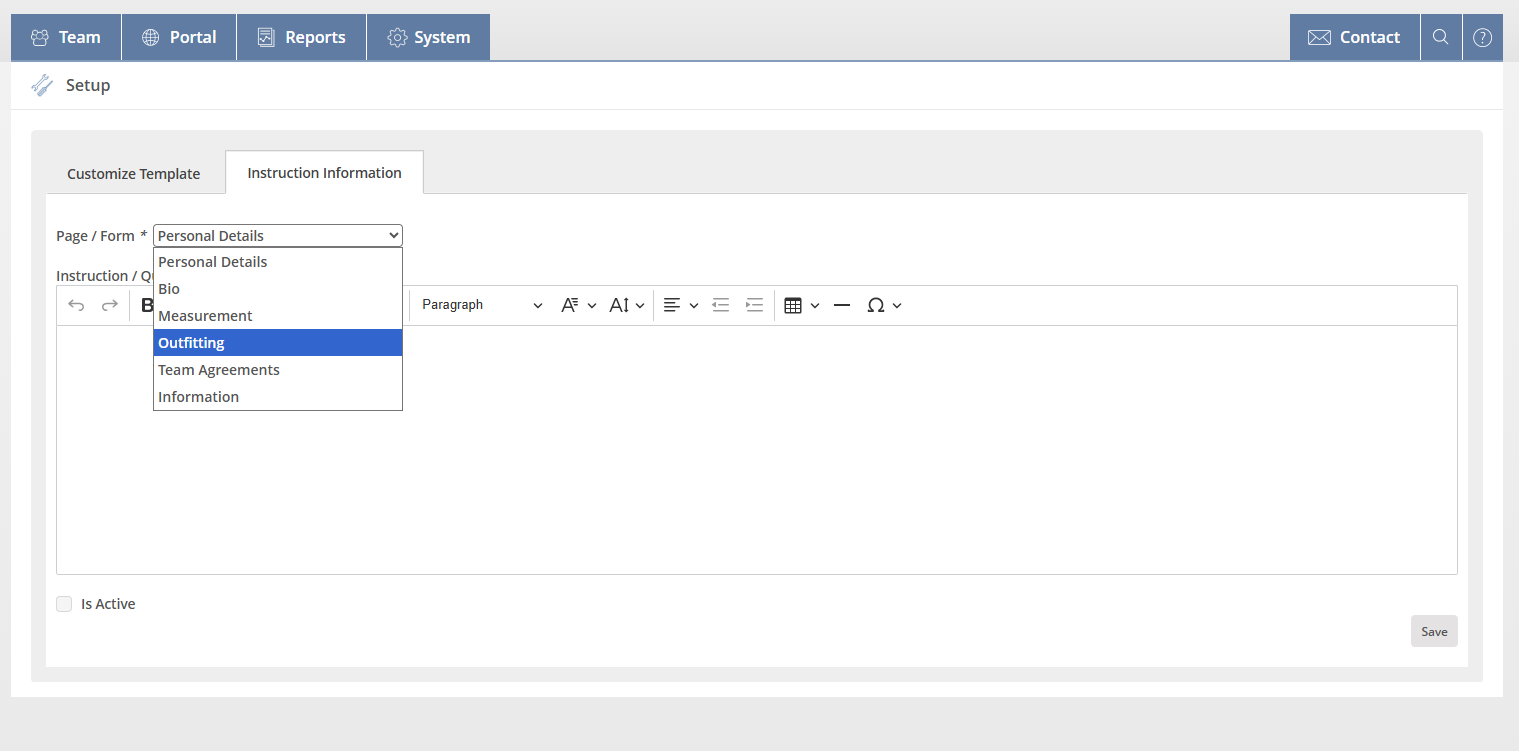The height and width of the screenshot is (751, 1519).
Task: Open the insert table tool
Action: tap(801, 305)
